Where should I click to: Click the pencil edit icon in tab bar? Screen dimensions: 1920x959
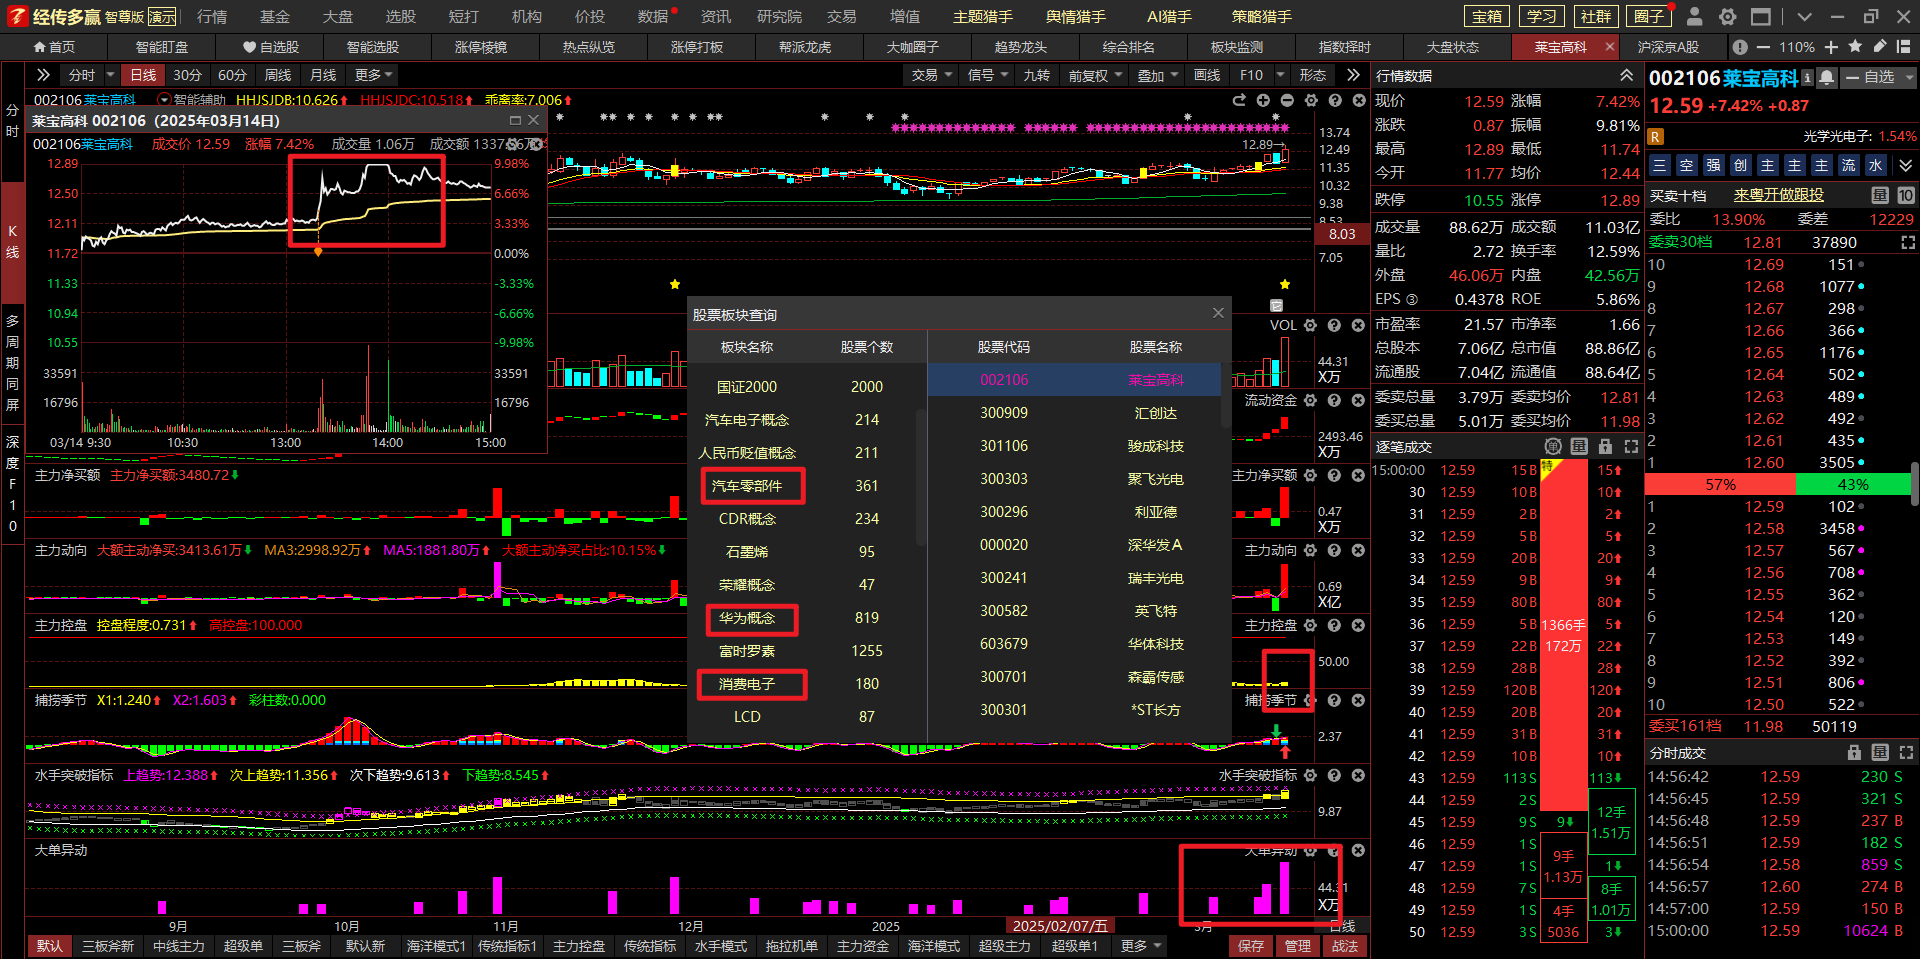[1879, 47]
